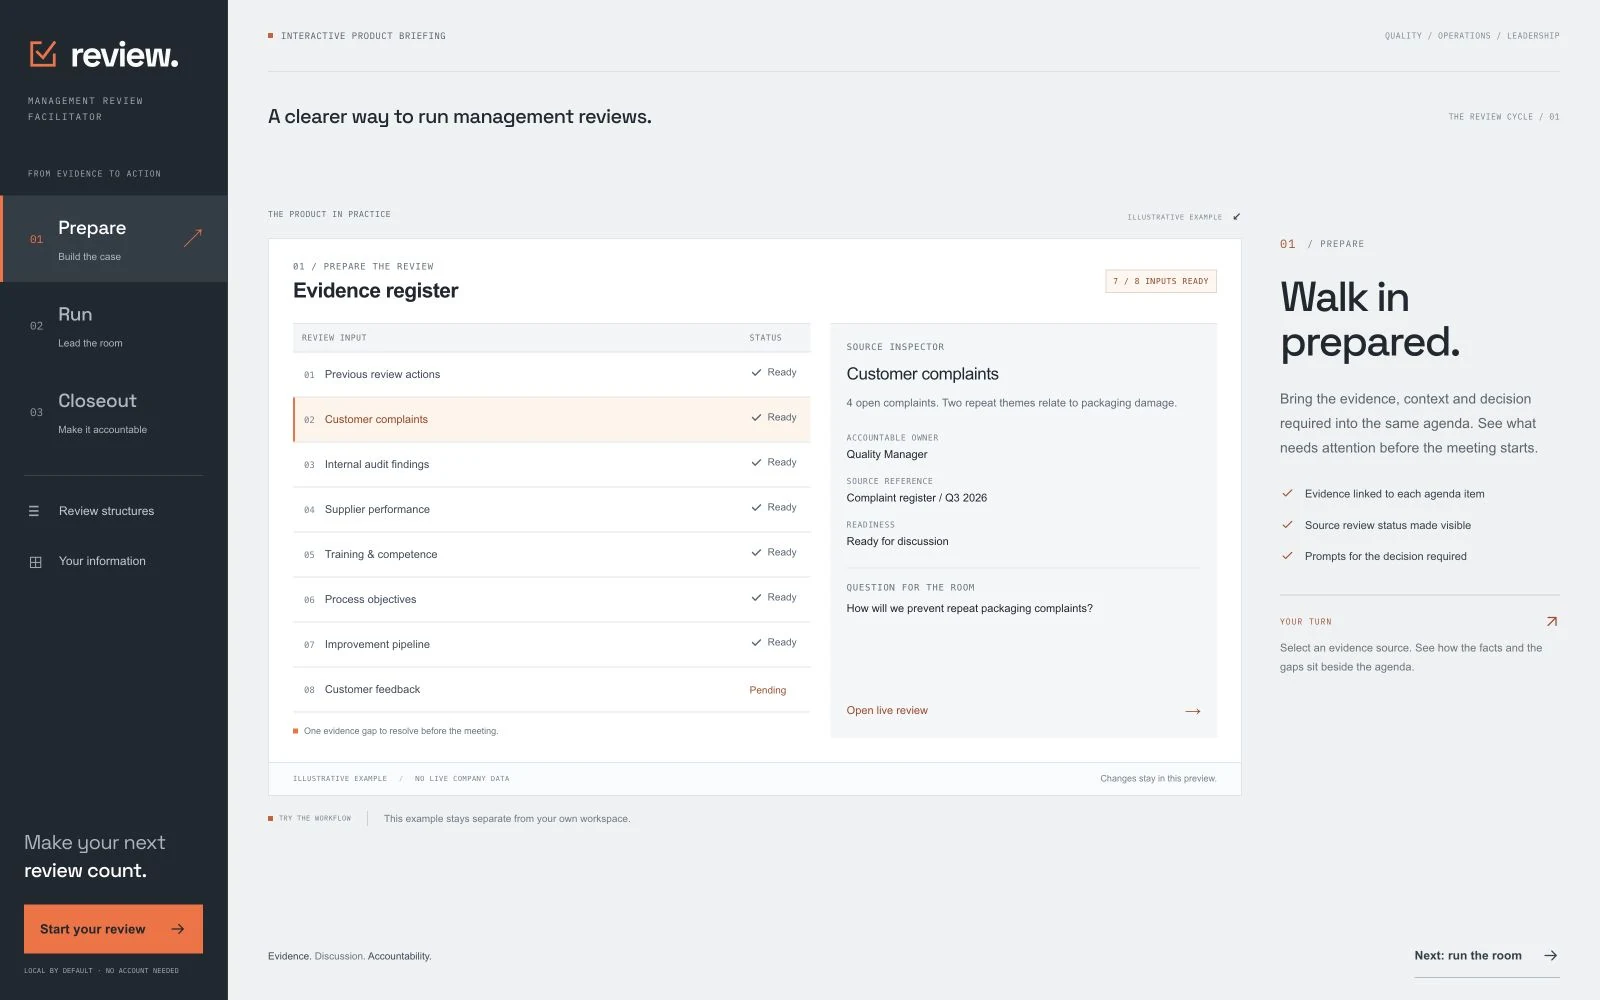Click the checkmark in the Improvement pipeline row
This screenshot has height=1000, width=1600.
click(756, 642)
